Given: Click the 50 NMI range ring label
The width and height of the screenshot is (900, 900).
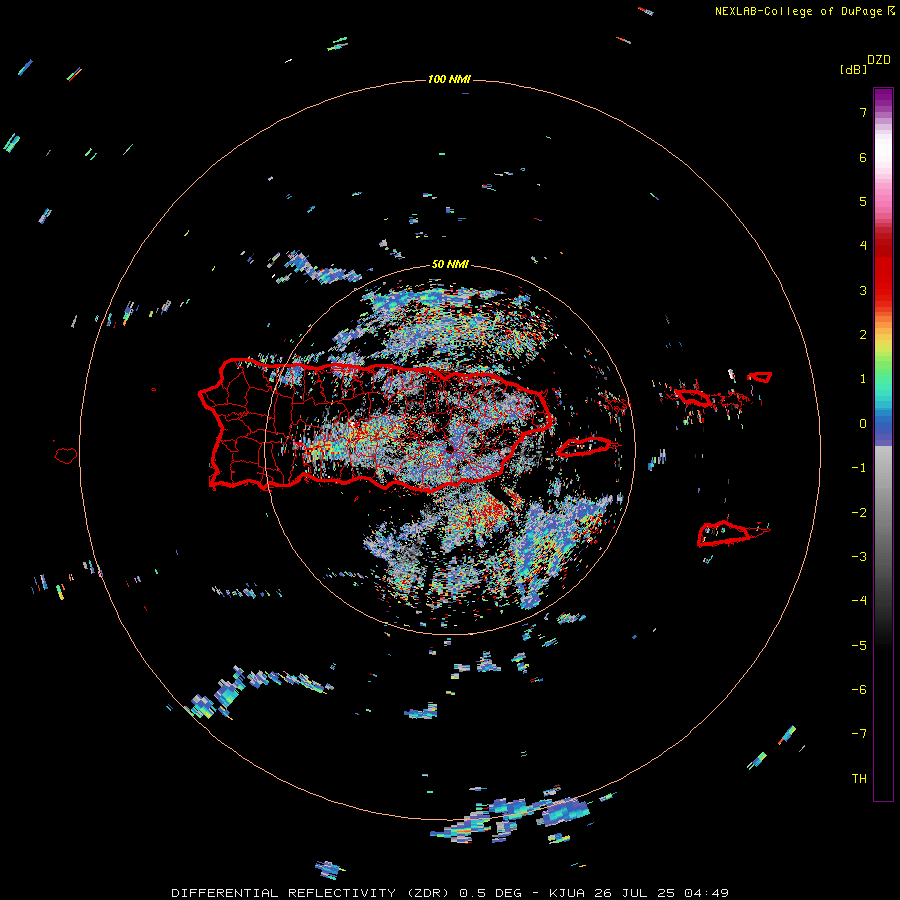Looking at the screenshot, I should pyautogui.click(x=450, y=265).
